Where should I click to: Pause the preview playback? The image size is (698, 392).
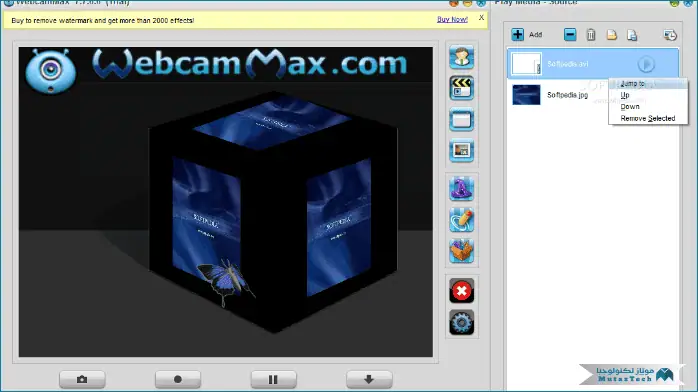[x=273, y=379]
